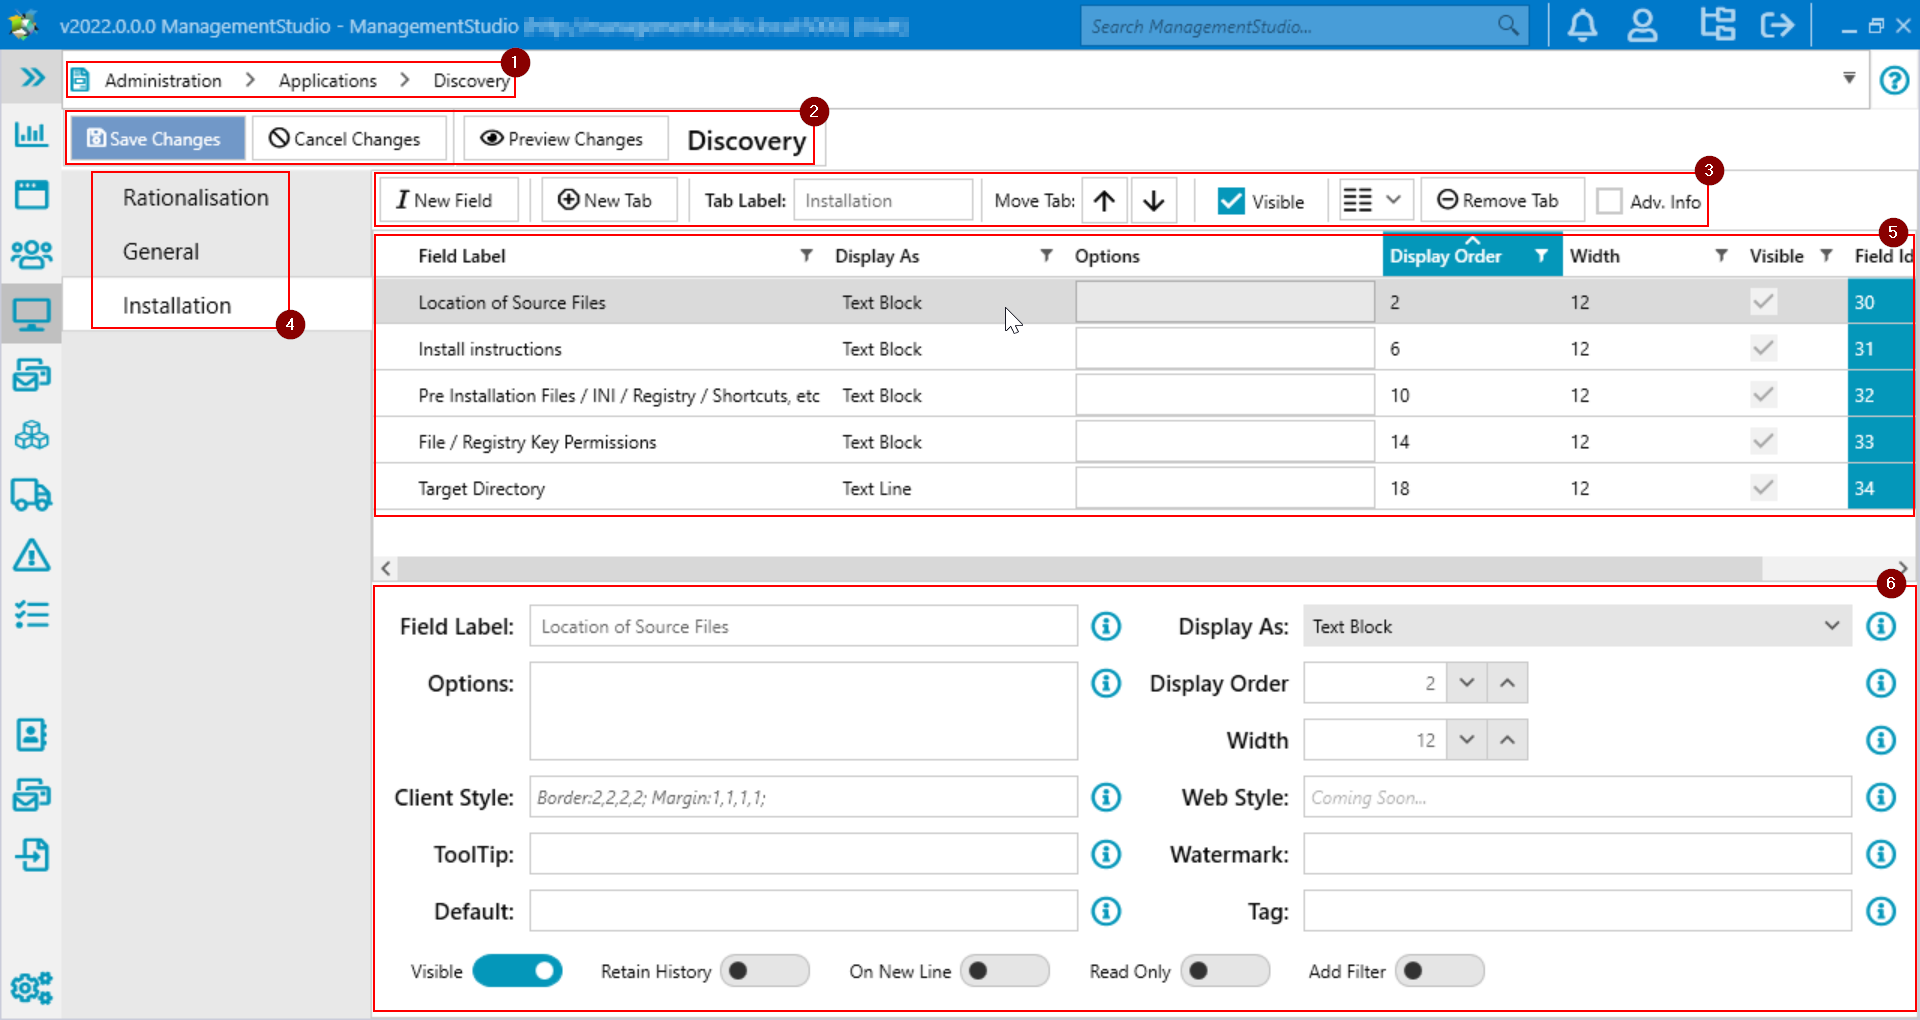This screenshot has height=1020, width=1920.
Task: Open the user groups icon in sidebar
Action: tap(31, 254)
